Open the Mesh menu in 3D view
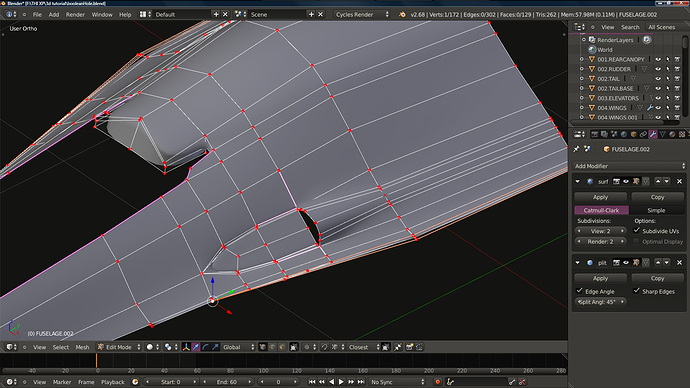 click(82, 347)
